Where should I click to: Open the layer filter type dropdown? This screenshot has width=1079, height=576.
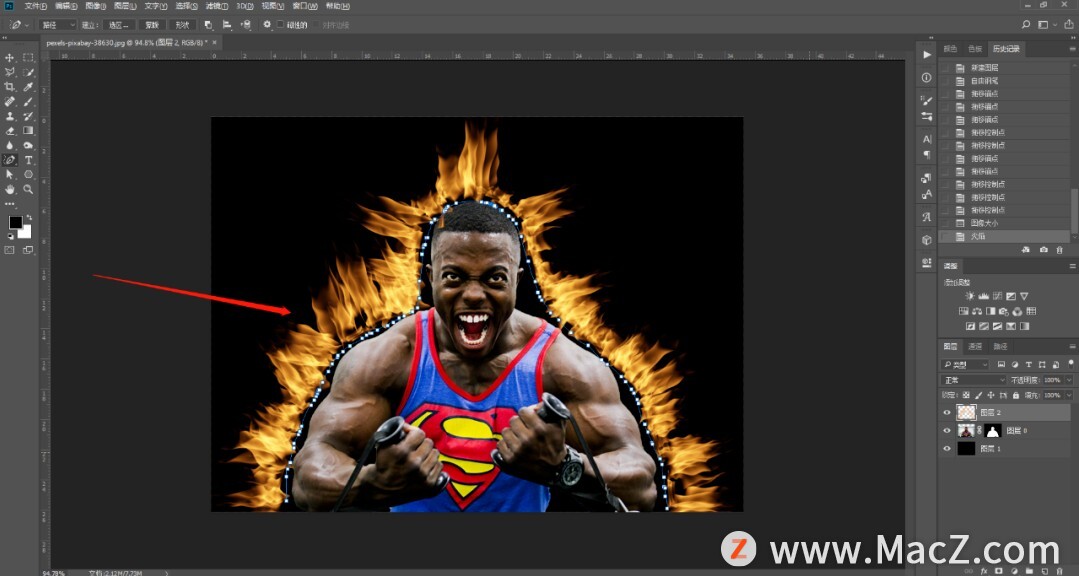pos(965,364)
